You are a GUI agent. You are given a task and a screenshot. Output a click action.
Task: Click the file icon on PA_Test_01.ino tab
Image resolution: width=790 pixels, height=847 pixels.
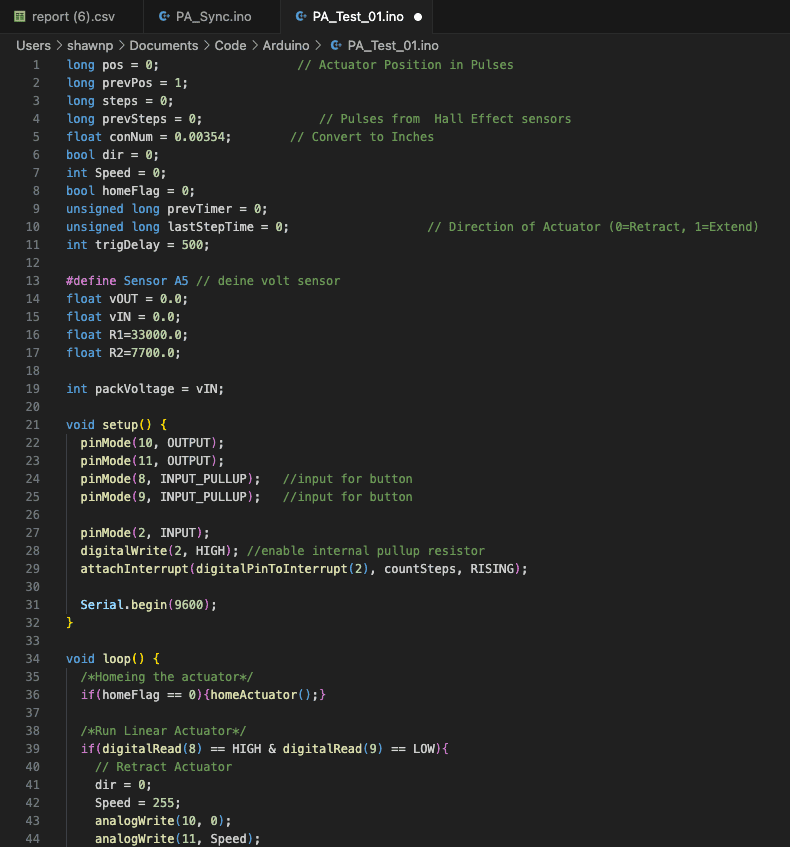[299, 17]
